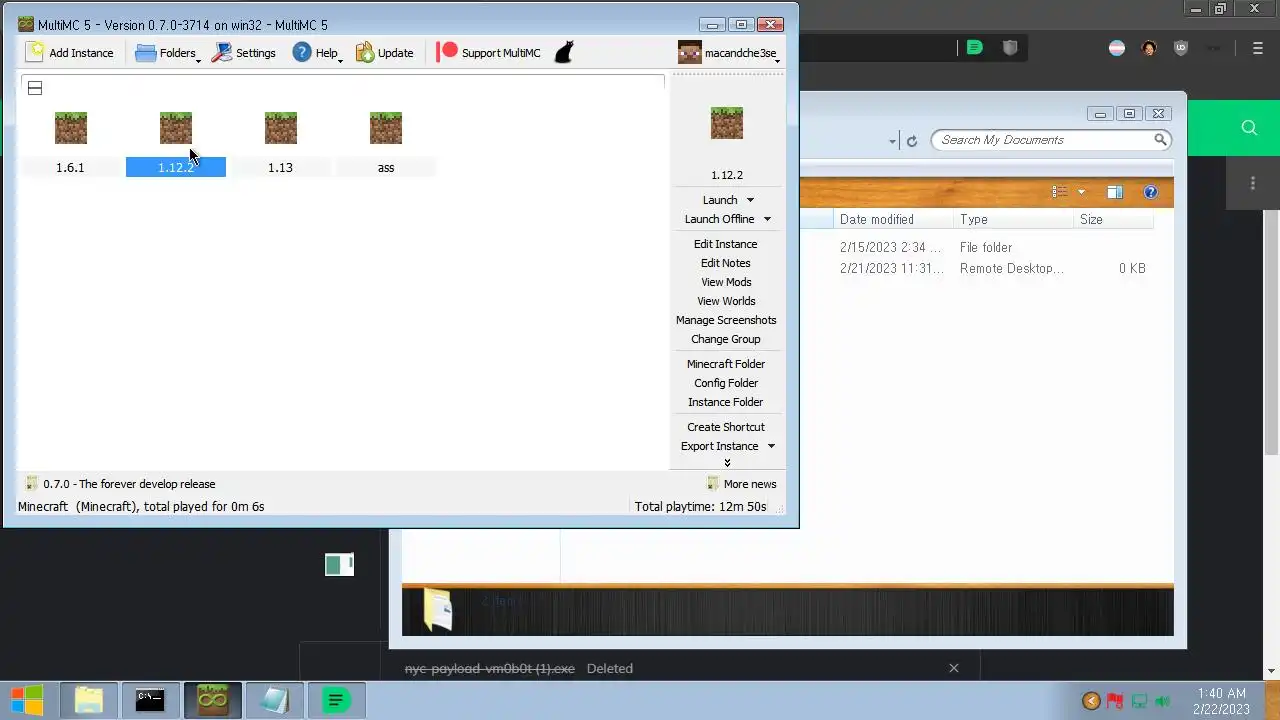
Task: Open the three-dot menu in the browser page
Action: click(1253, 183)
